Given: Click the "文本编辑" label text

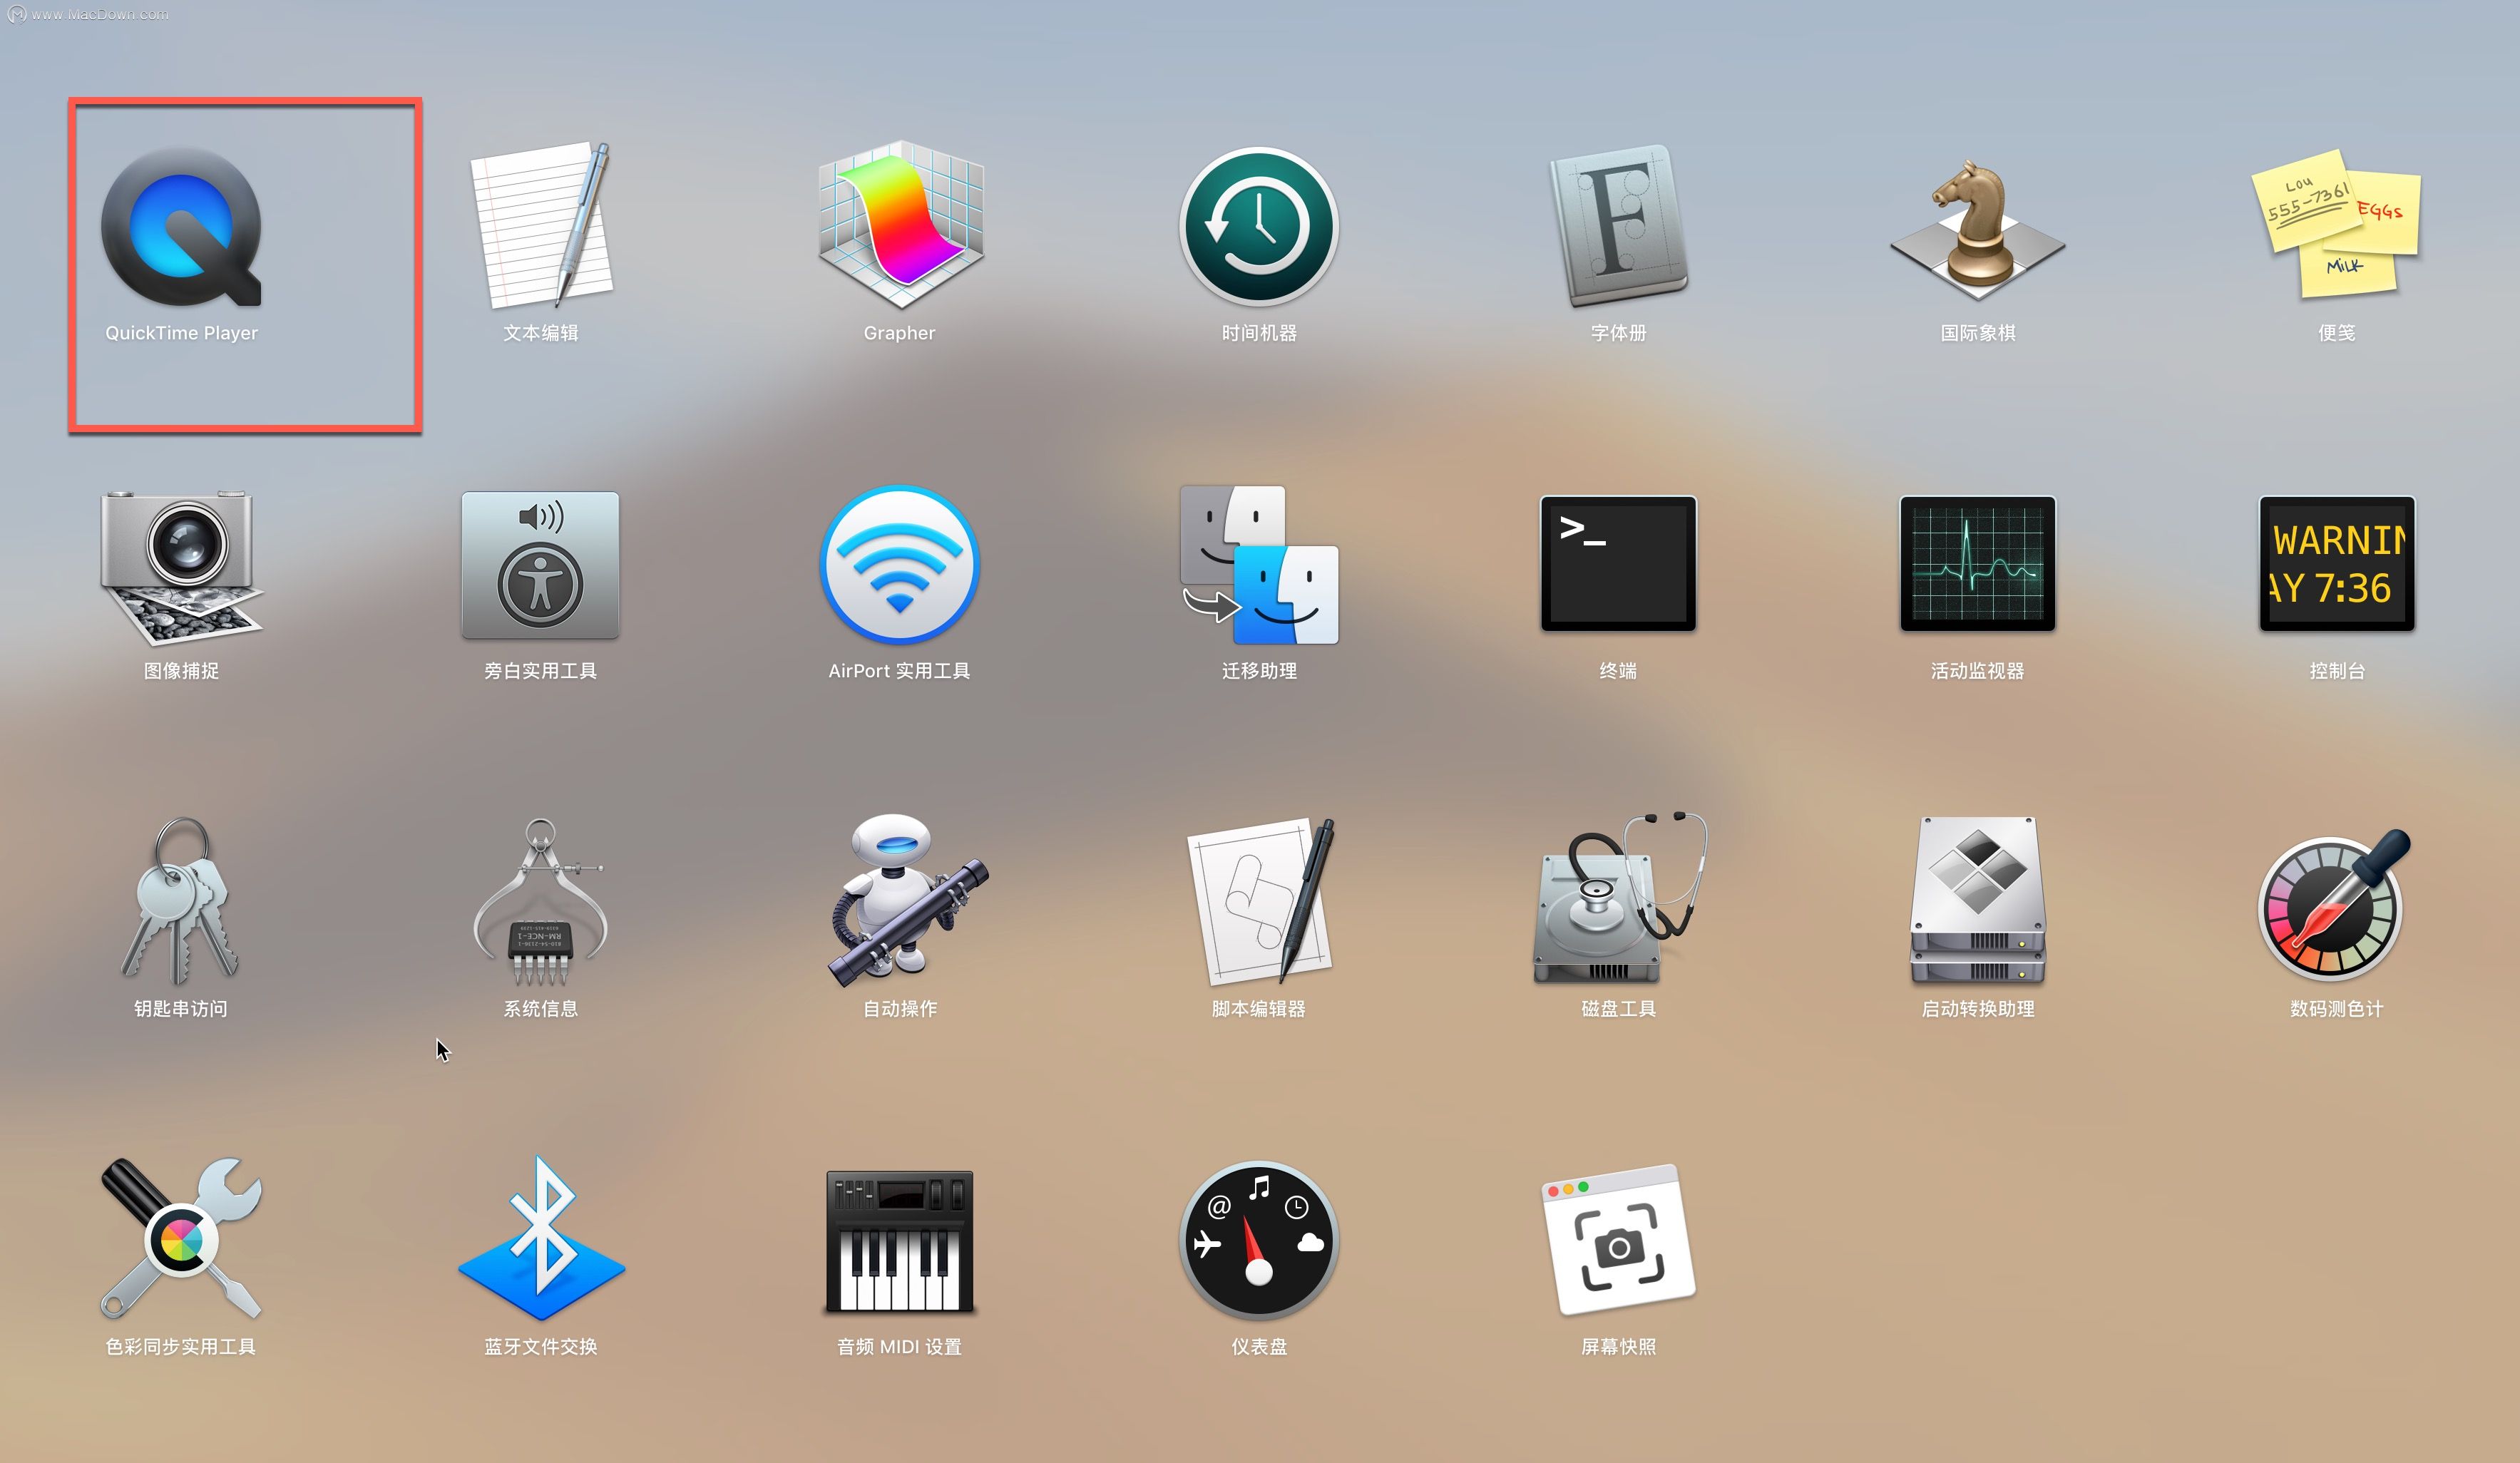Looking at the screenshot, I should pos(541,333).
